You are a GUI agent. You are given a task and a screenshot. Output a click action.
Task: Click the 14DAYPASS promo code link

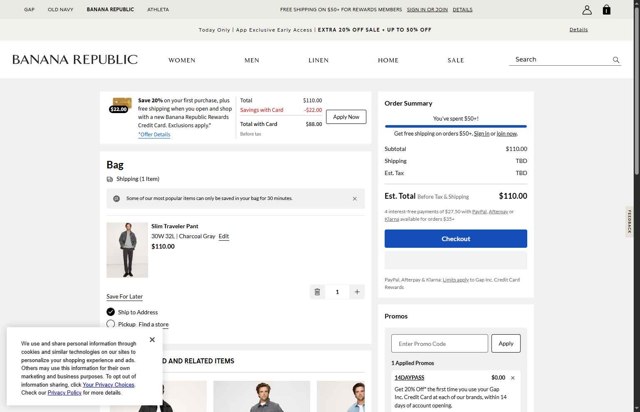coord(409,378)
